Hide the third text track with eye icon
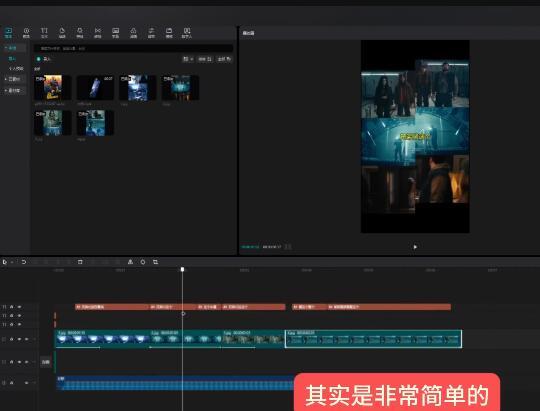The height and width of the screenshot is (411, 540). coord(19,325)
